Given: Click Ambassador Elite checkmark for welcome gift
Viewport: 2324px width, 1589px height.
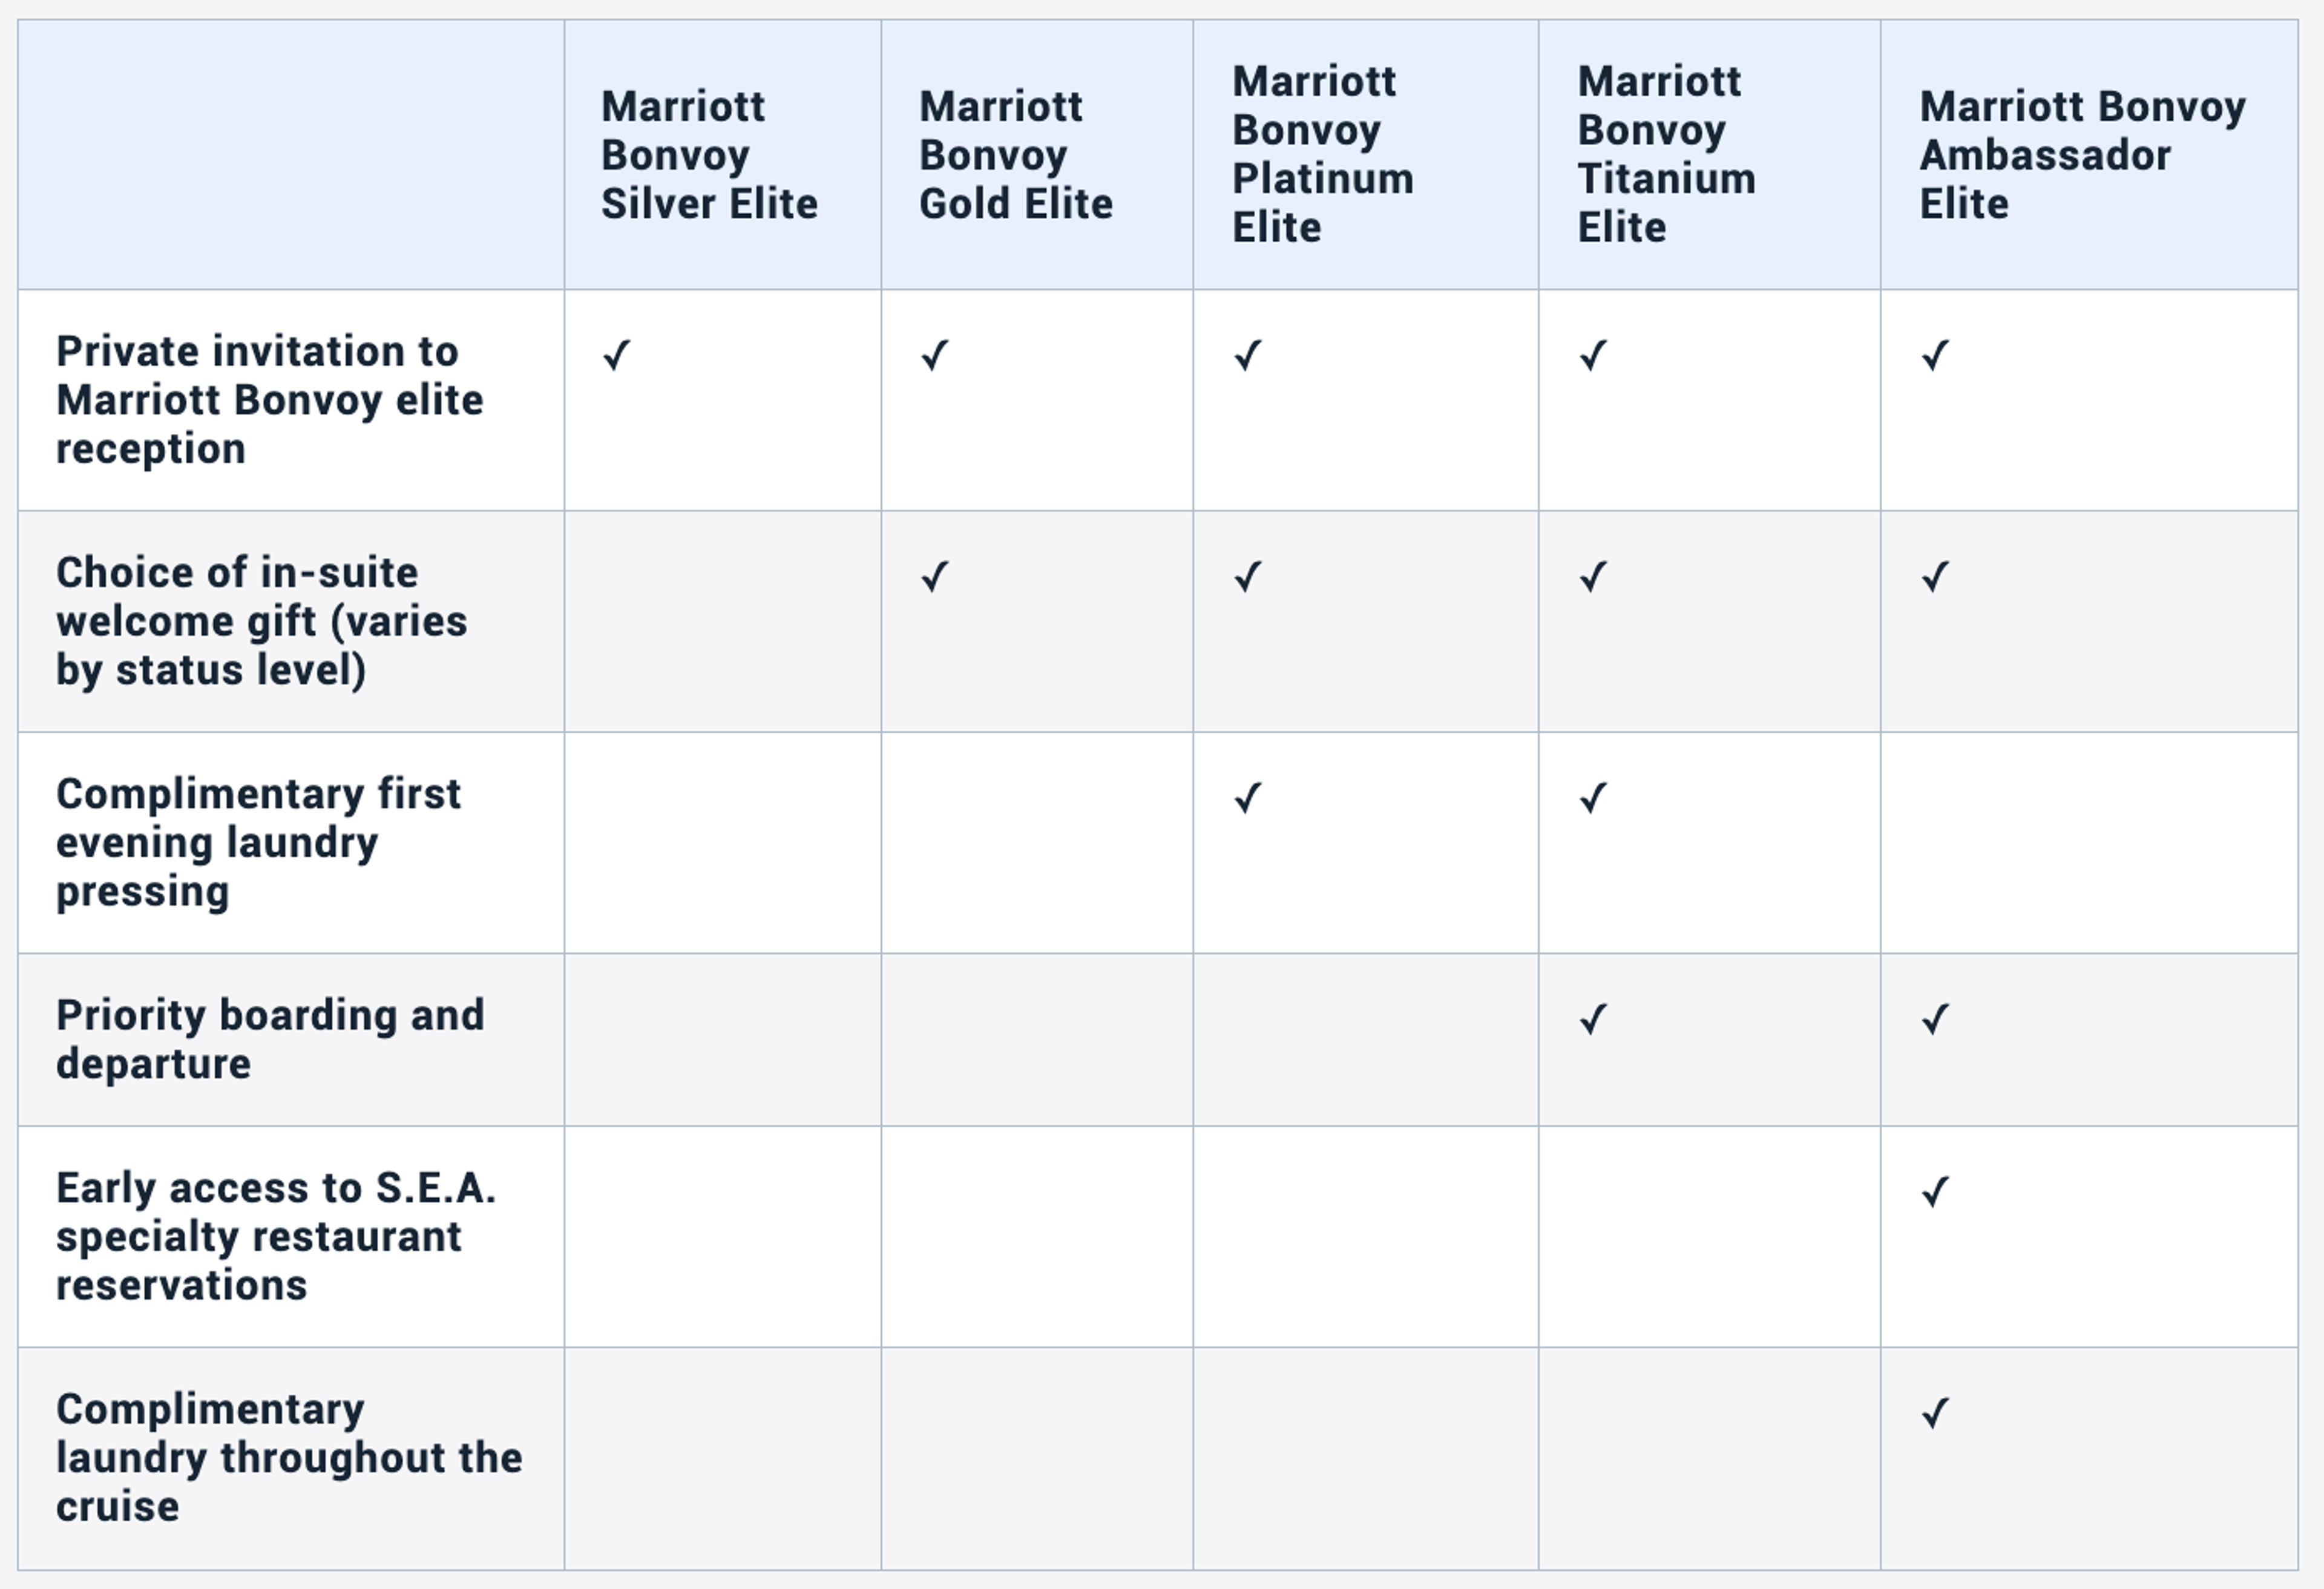Looking at the screenshot, I should (1936, 576).
